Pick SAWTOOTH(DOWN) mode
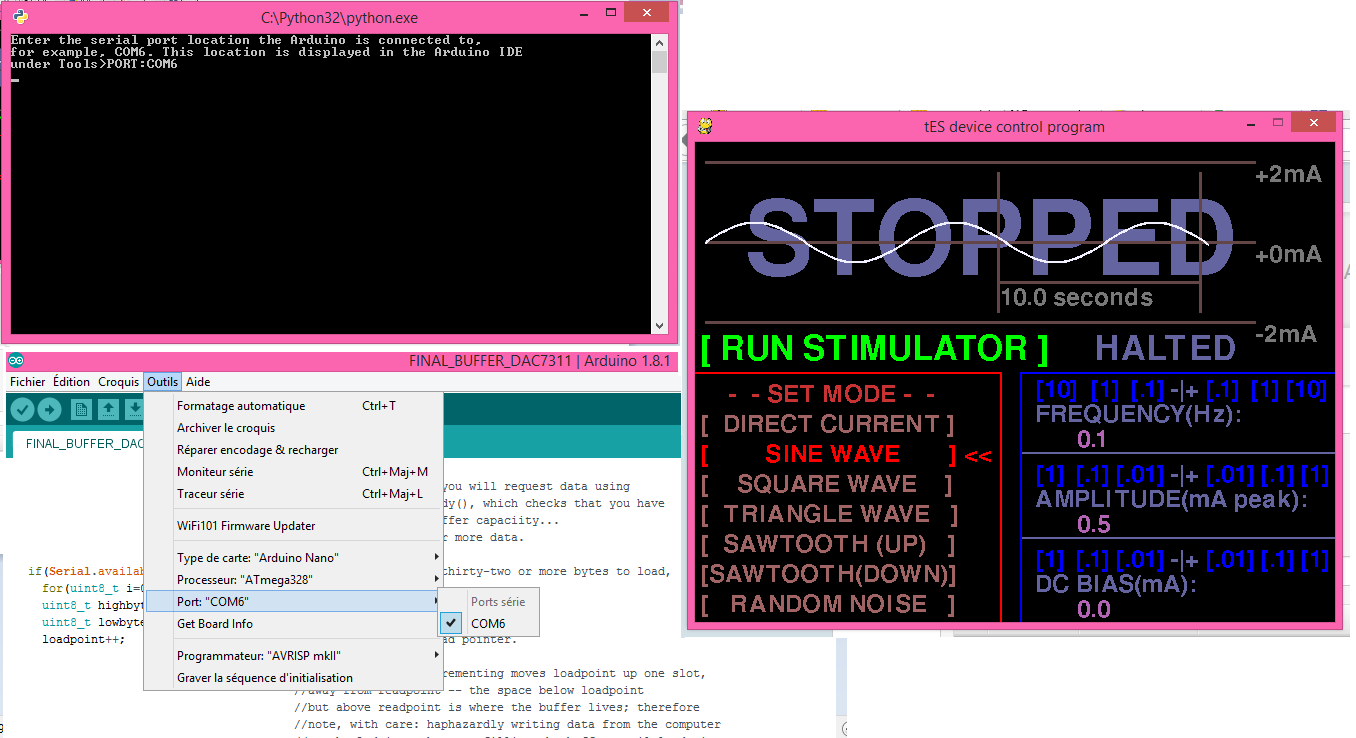 [829, 574]
